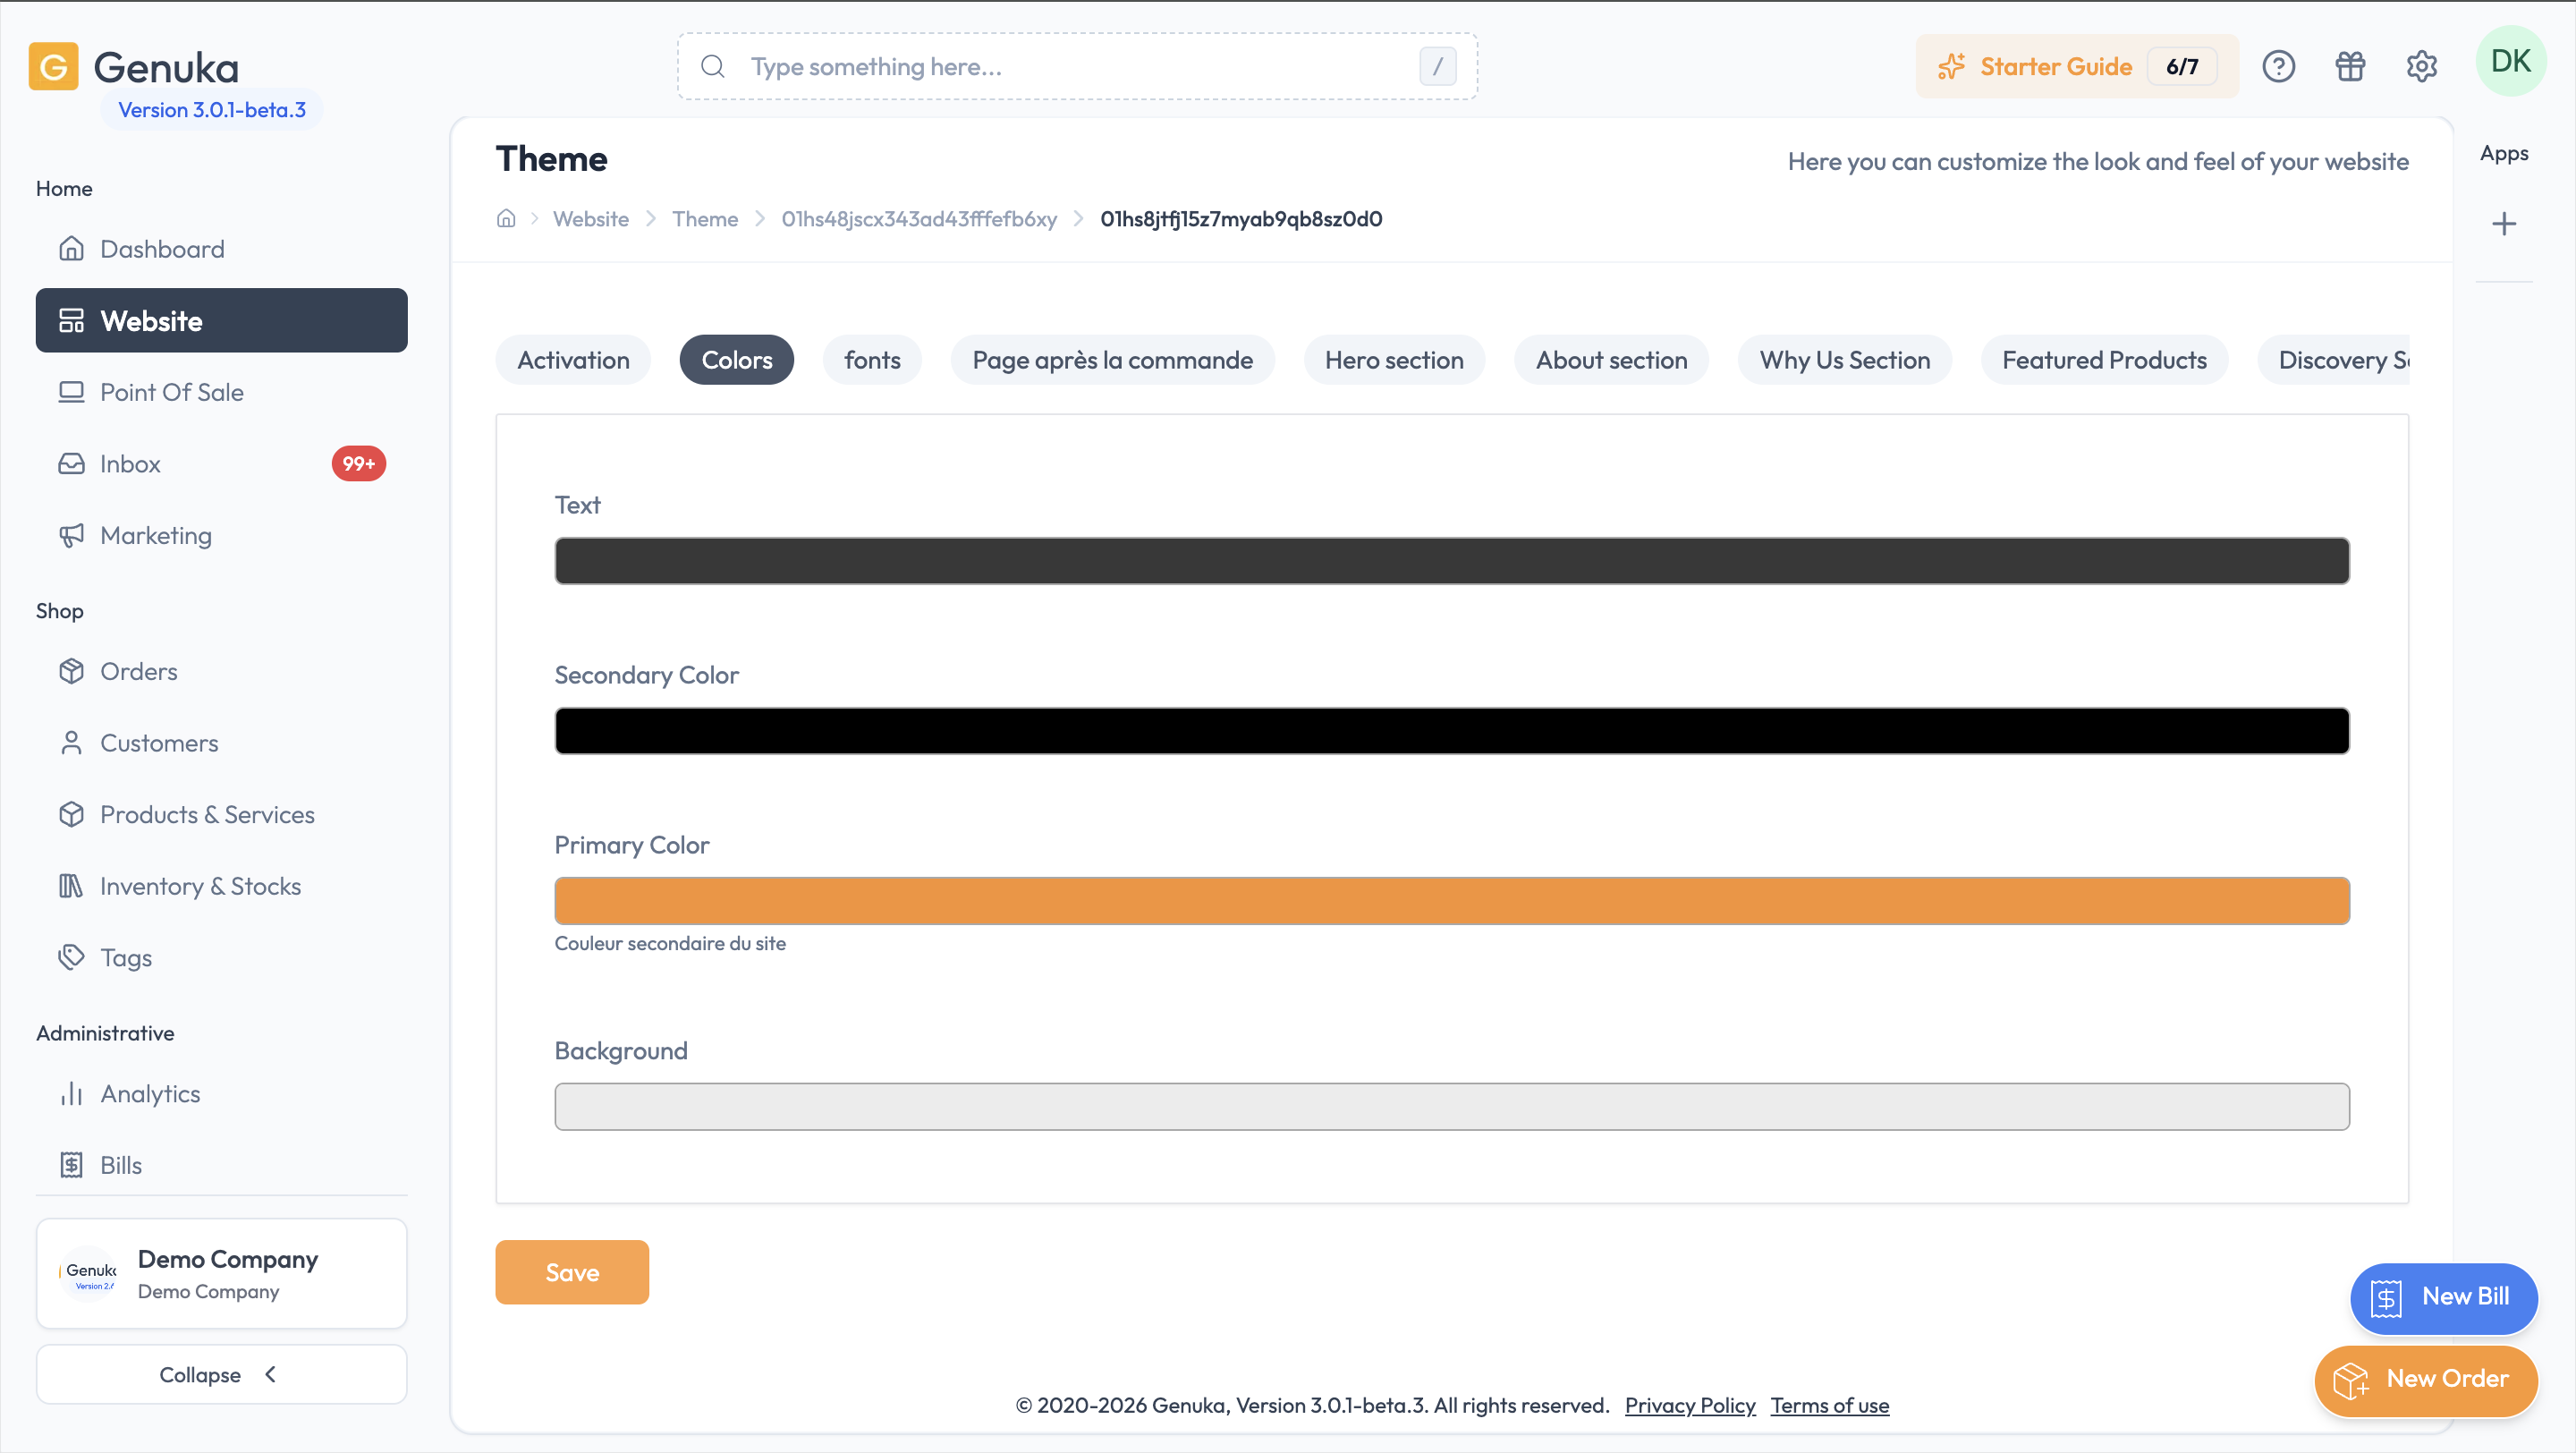Open the Demo Company switcher
The width and height of the screenshot is (2576, 1453).
point(221,1273)
